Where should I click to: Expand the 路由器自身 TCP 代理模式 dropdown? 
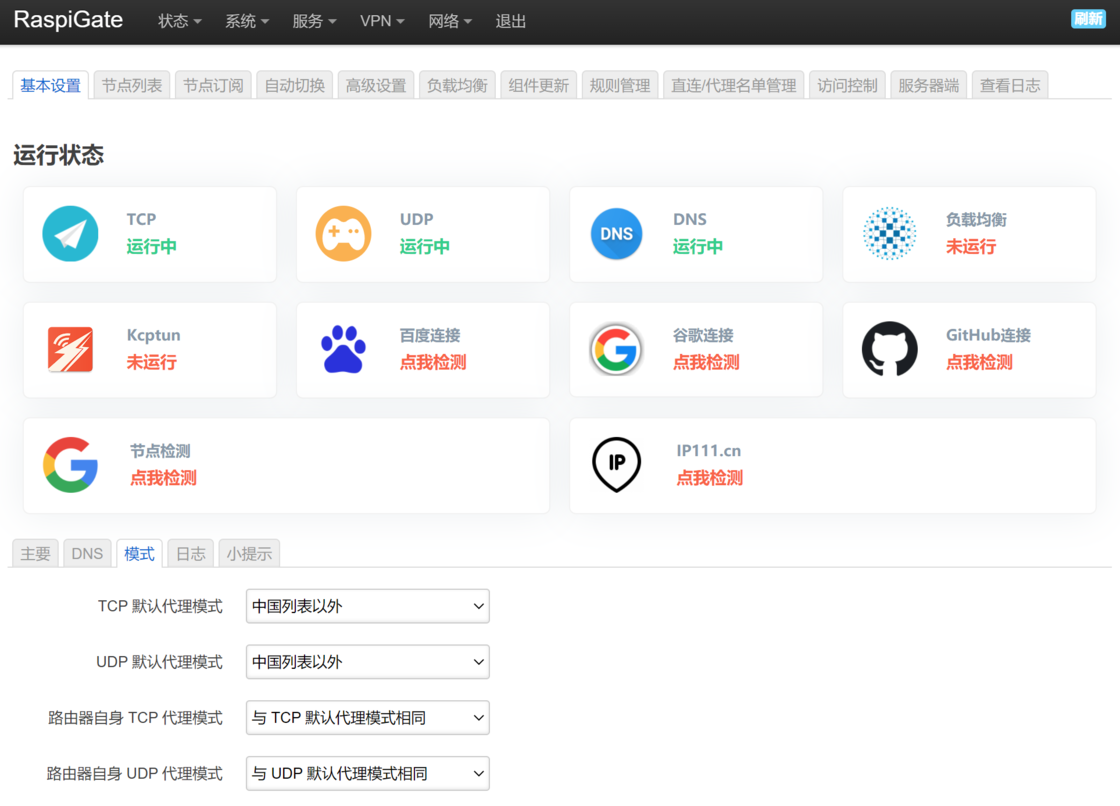367,718
